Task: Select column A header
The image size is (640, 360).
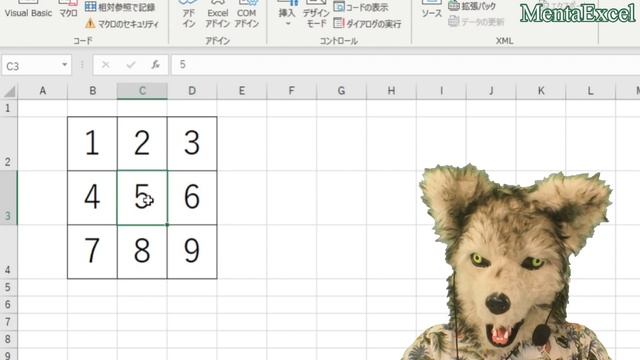Action: 42,91
